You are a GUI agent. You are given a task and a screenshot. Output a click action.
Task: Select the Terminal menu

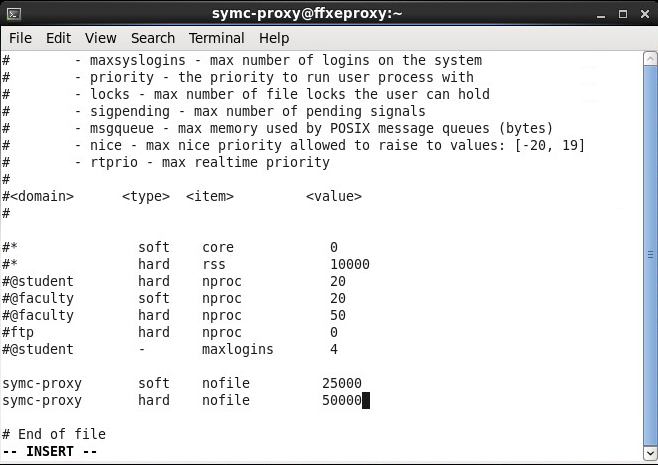[216, 38]
